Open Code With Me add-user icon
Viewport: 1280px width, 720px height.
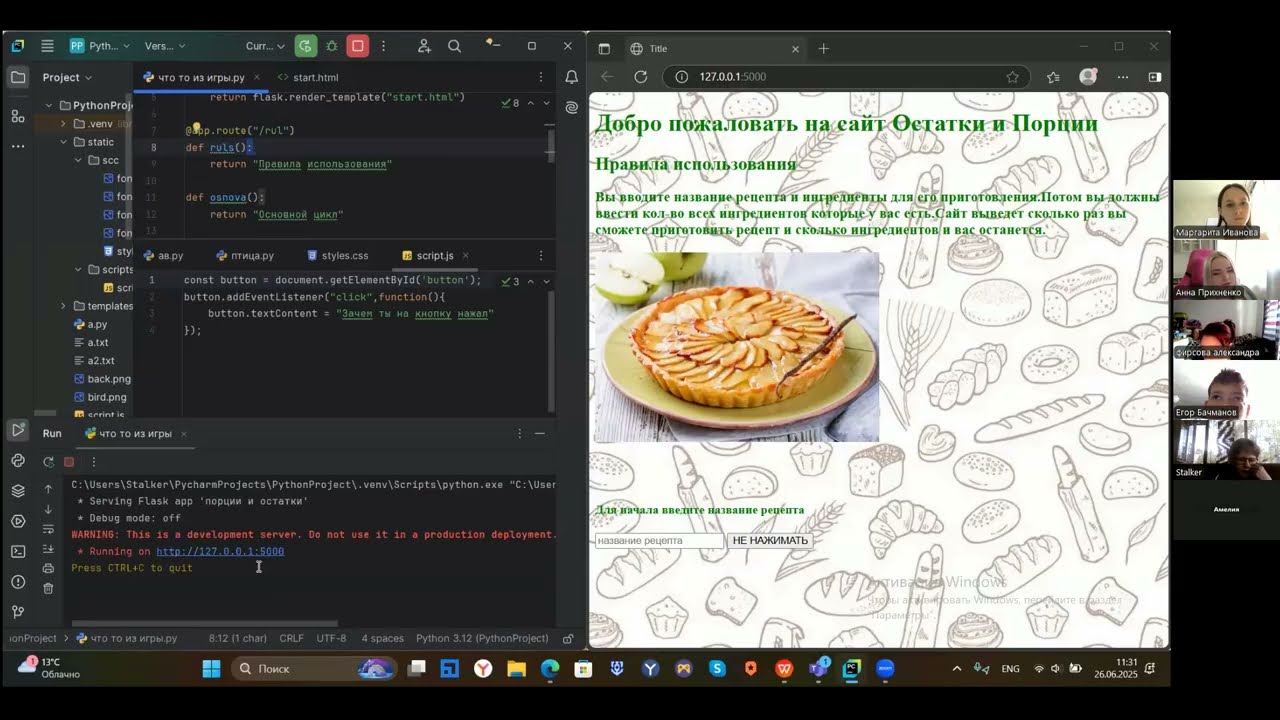click(x=424, y=46)
